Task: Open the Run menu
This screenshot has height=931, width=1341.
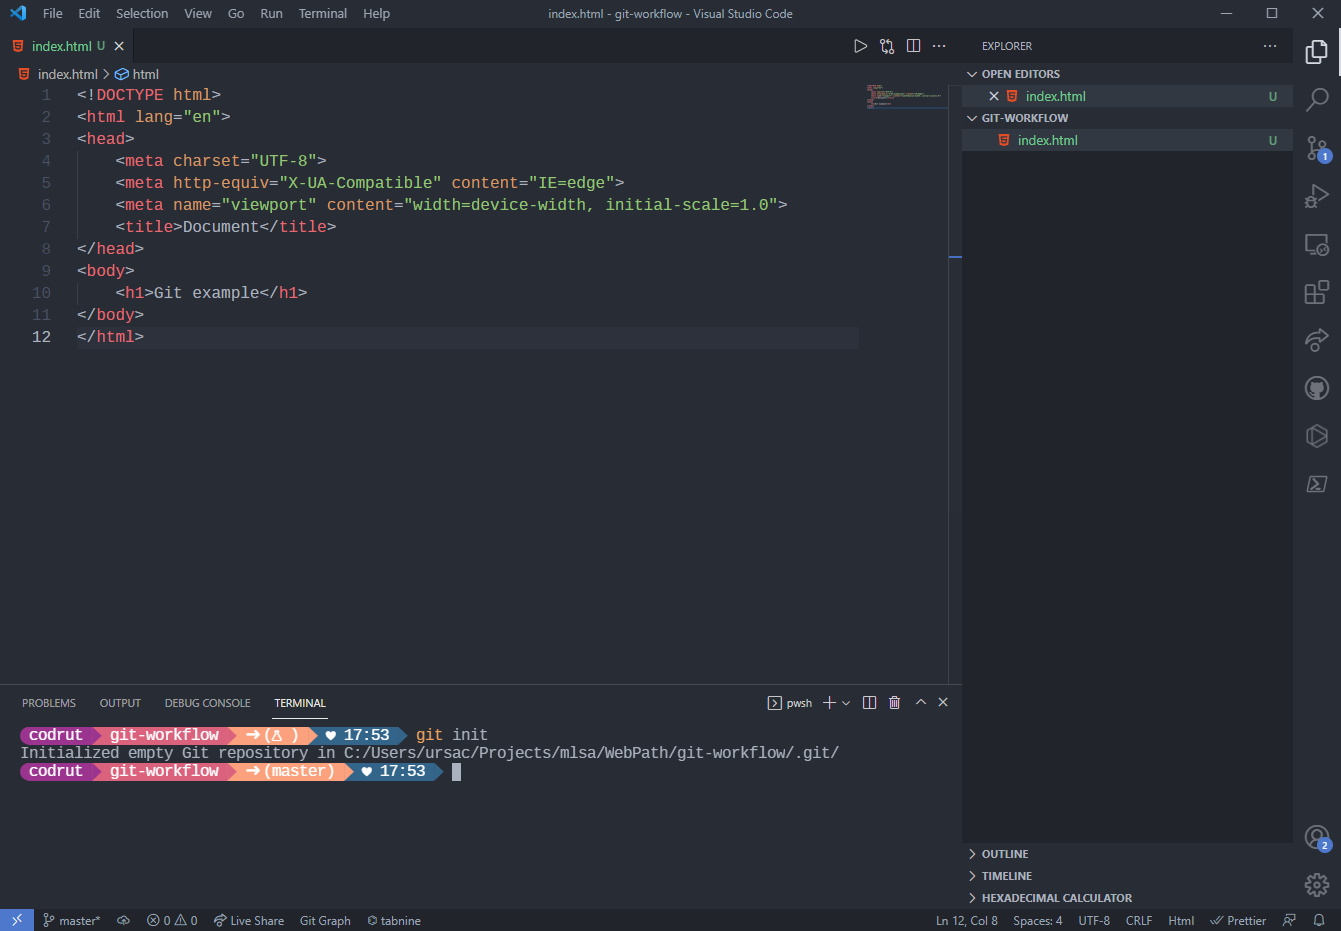Action: pyautogui.click(x=271, y=13)
